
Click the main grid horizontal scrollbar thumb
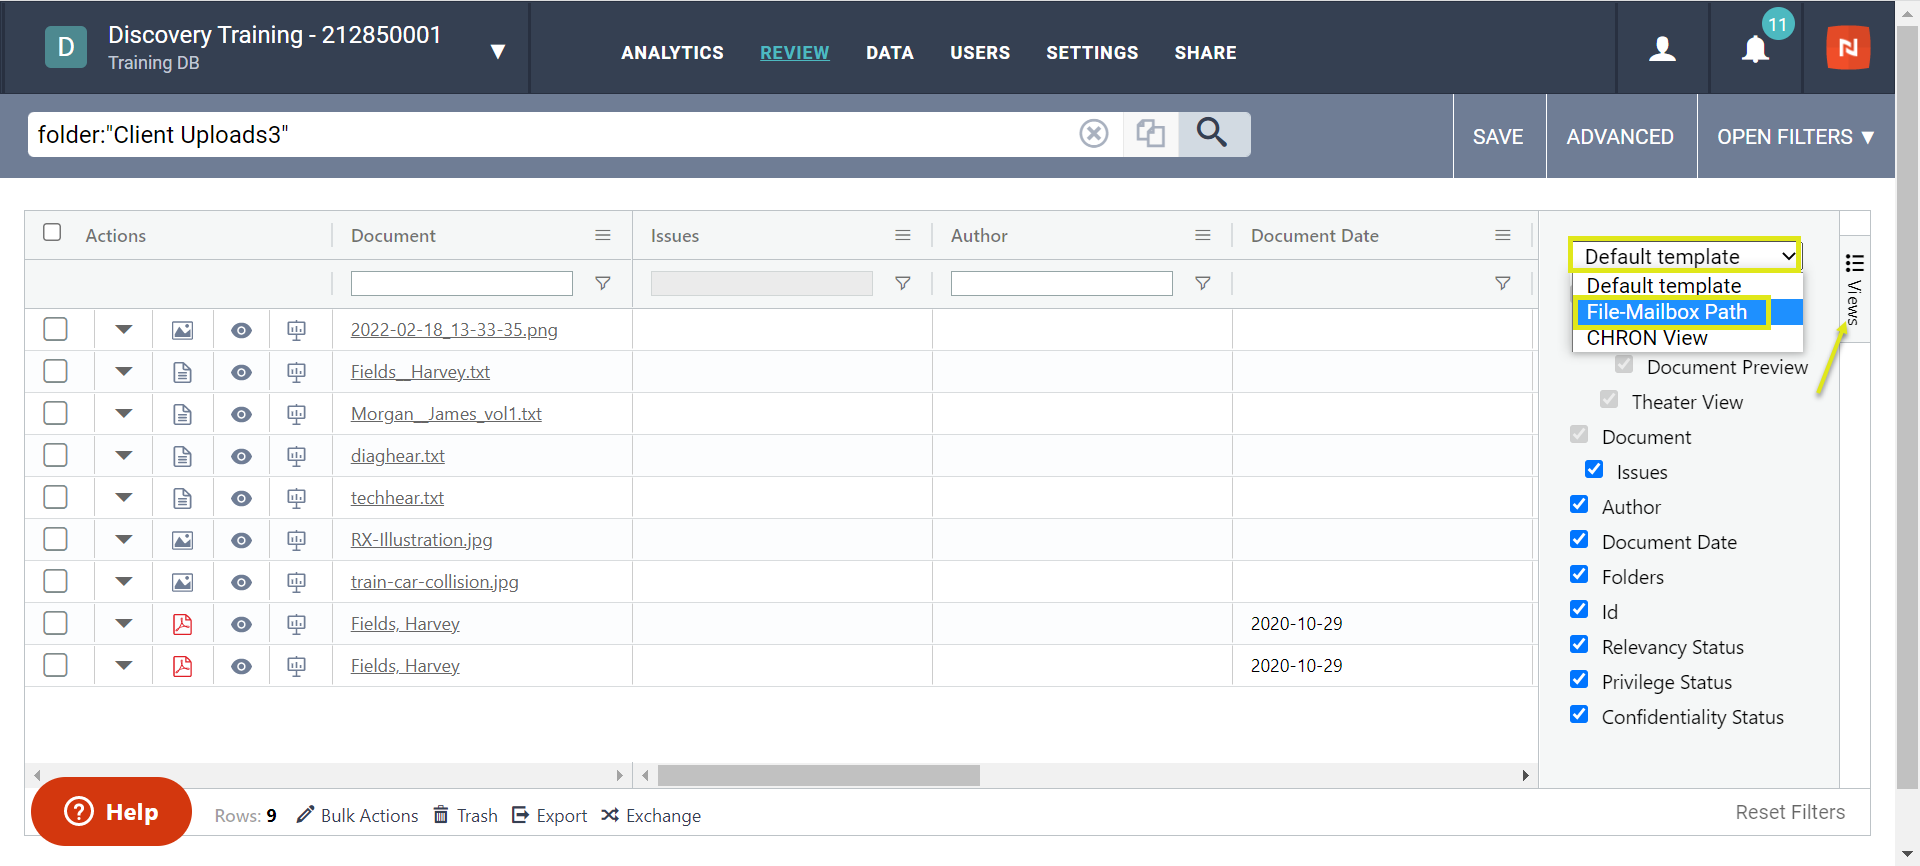tap(819, 775)
